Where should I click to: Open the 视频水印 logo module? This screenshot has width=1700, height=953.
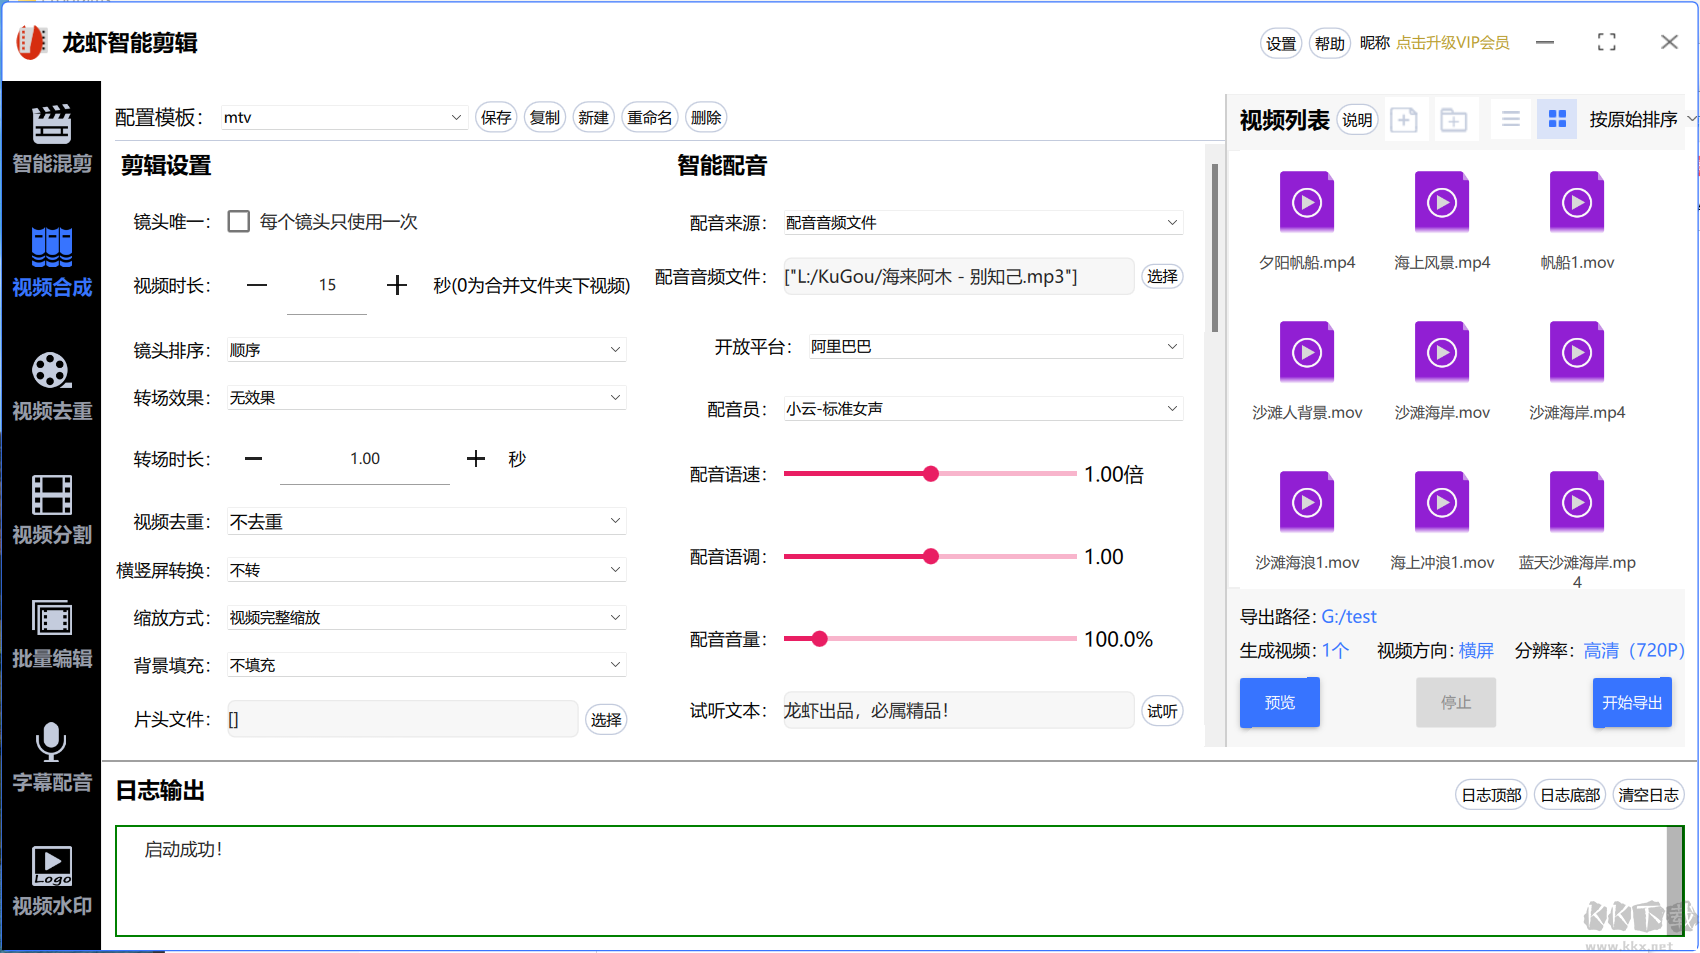pos(51,882)
